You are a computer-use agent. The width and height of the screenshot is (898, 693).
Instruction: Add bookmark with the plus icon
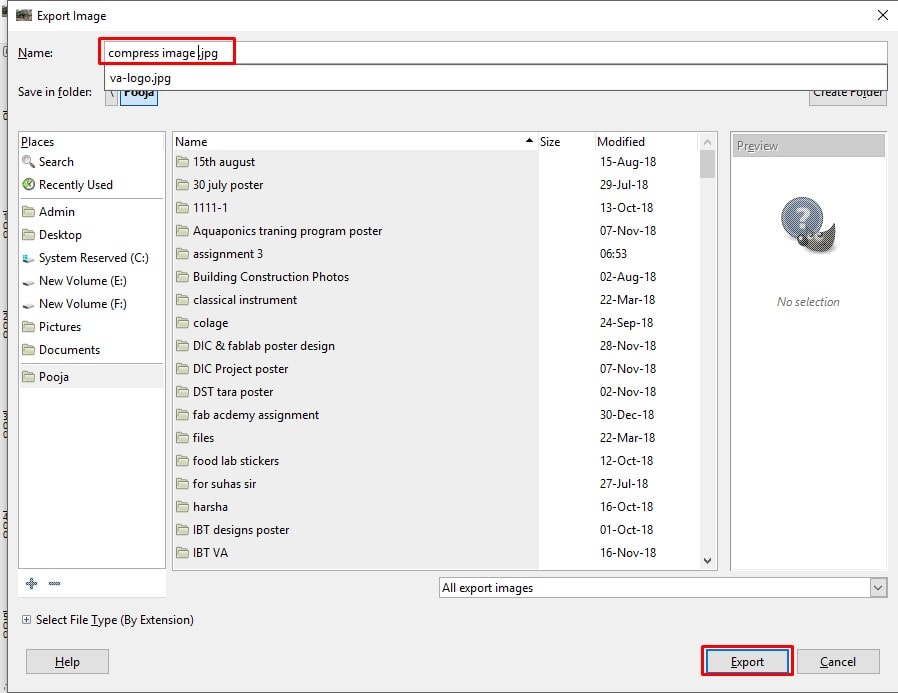(31, 583)
